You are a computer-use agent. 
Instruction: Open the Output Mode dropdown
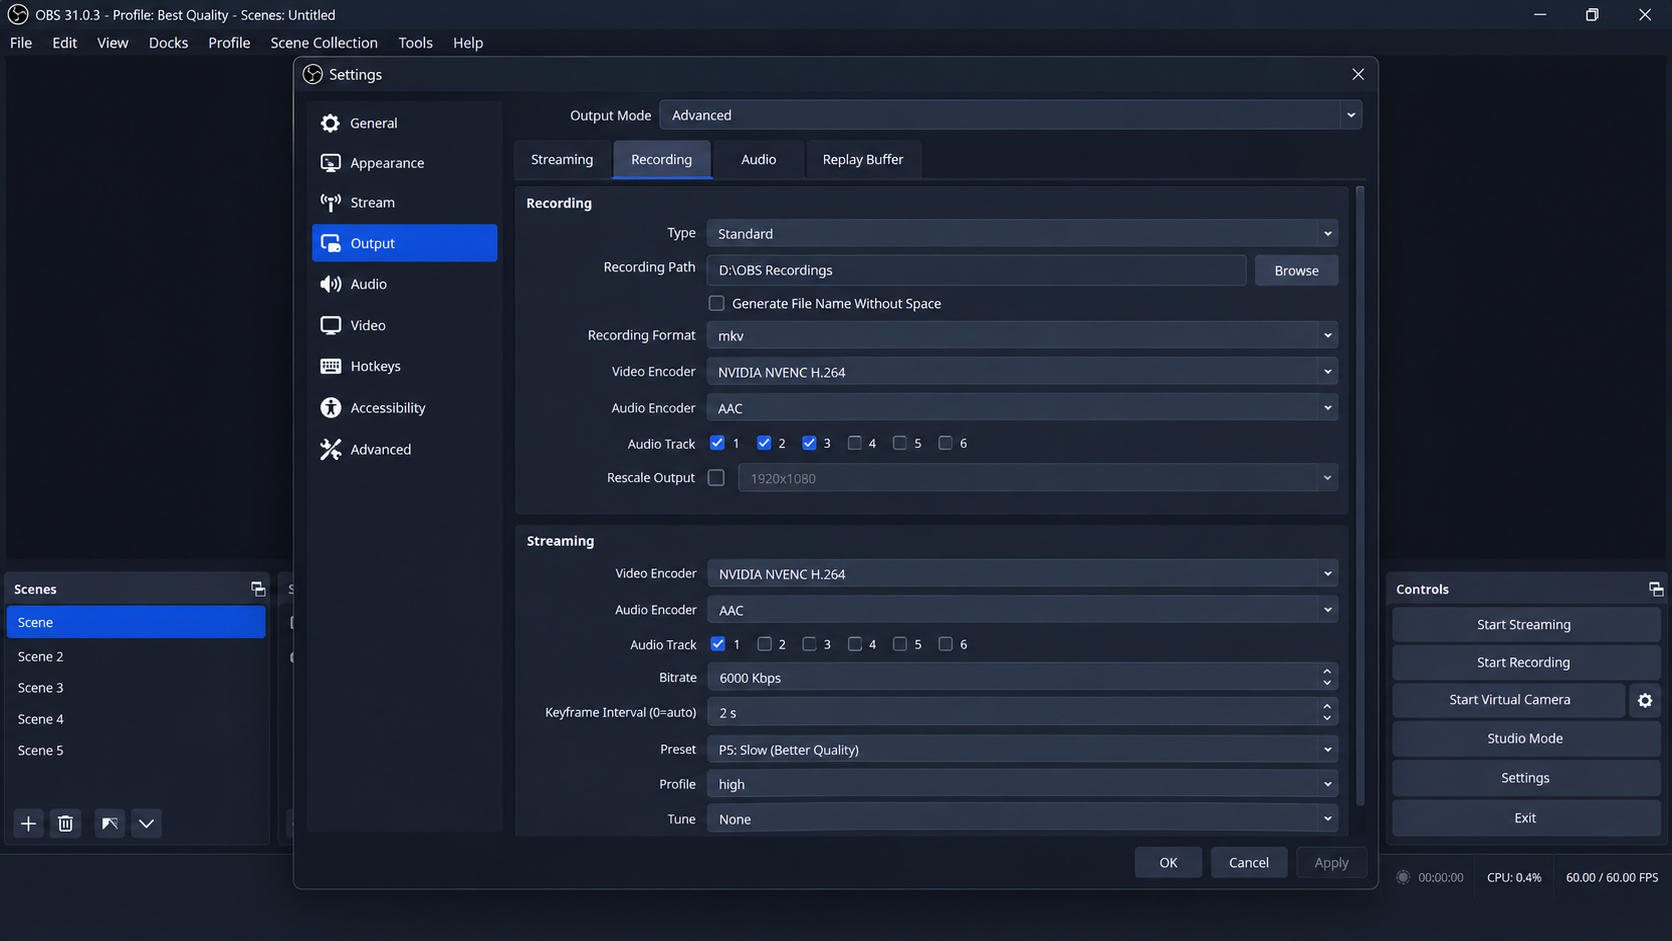(x=1010, y=115)
